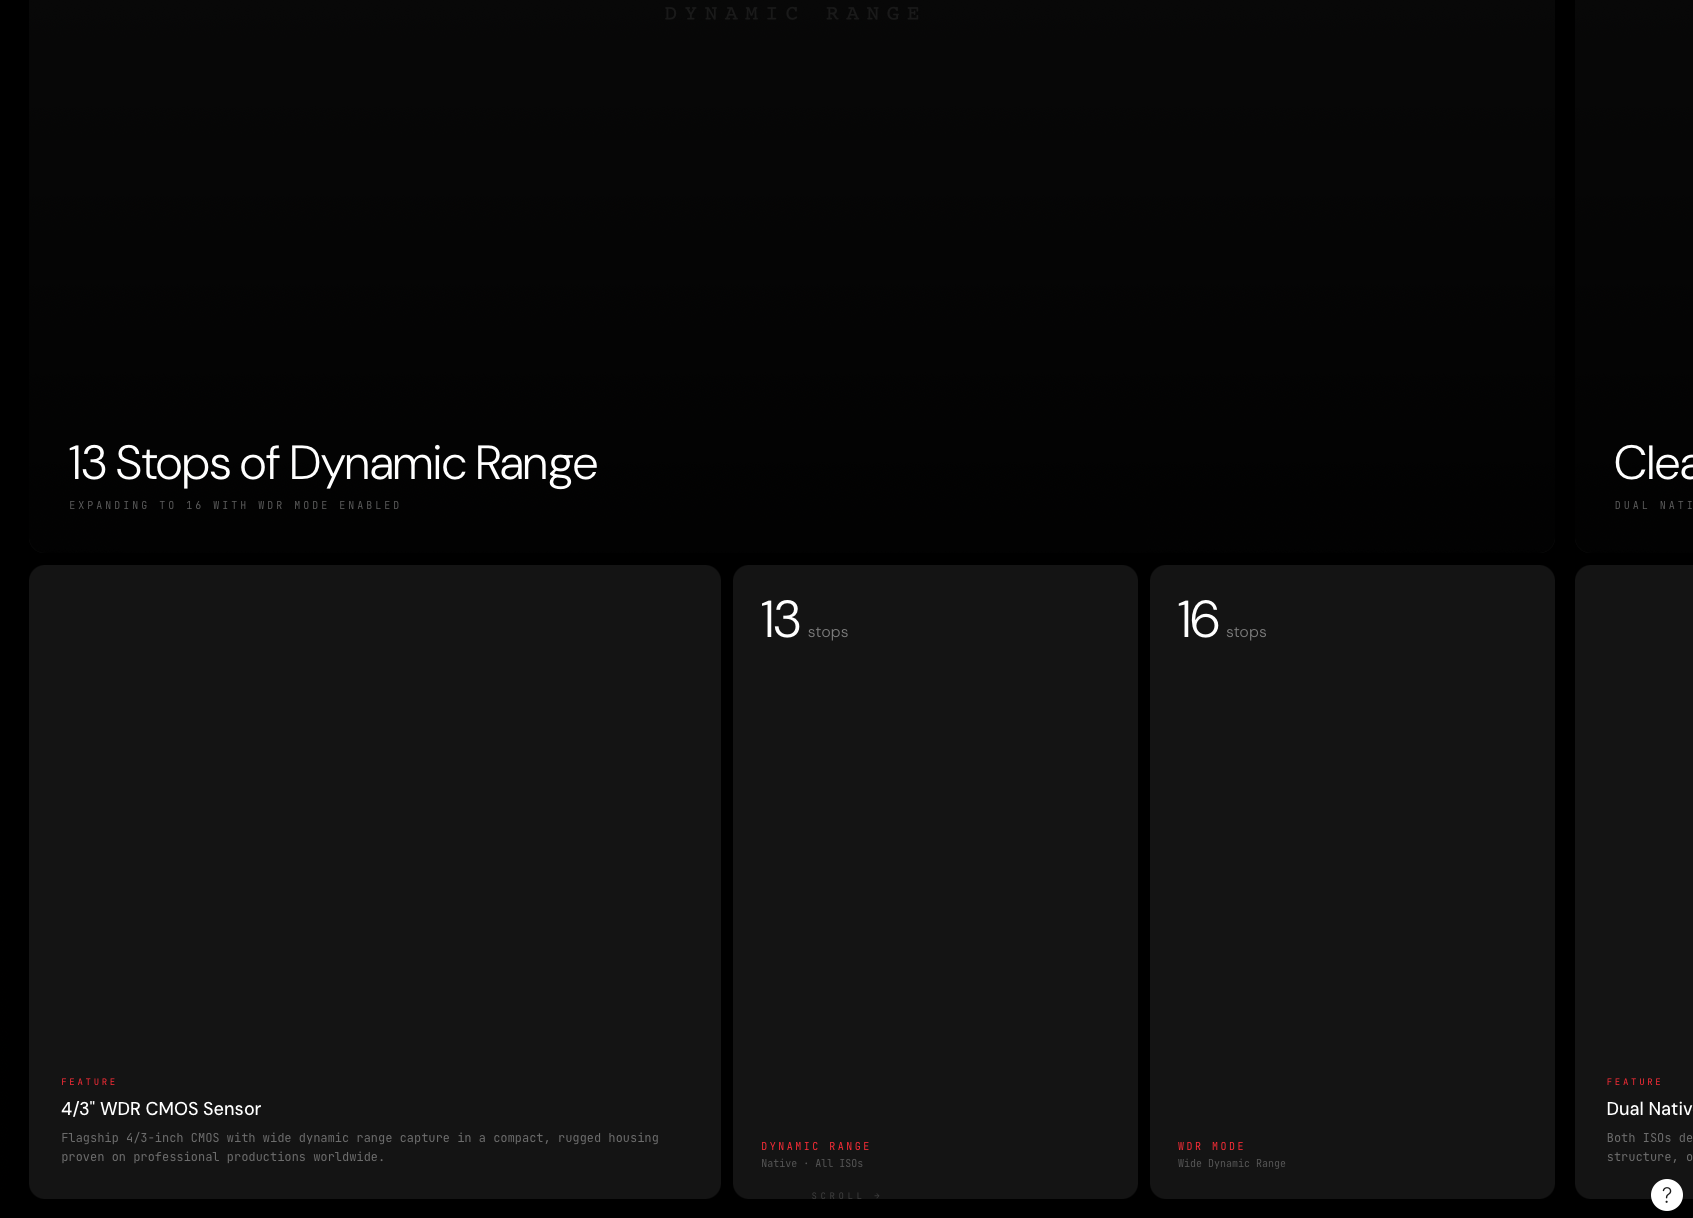The width and height of the screenshot is (1693, 1218).
Task: Click the Flagship 4/3-inch CMOS description text
Action: 360,1147
